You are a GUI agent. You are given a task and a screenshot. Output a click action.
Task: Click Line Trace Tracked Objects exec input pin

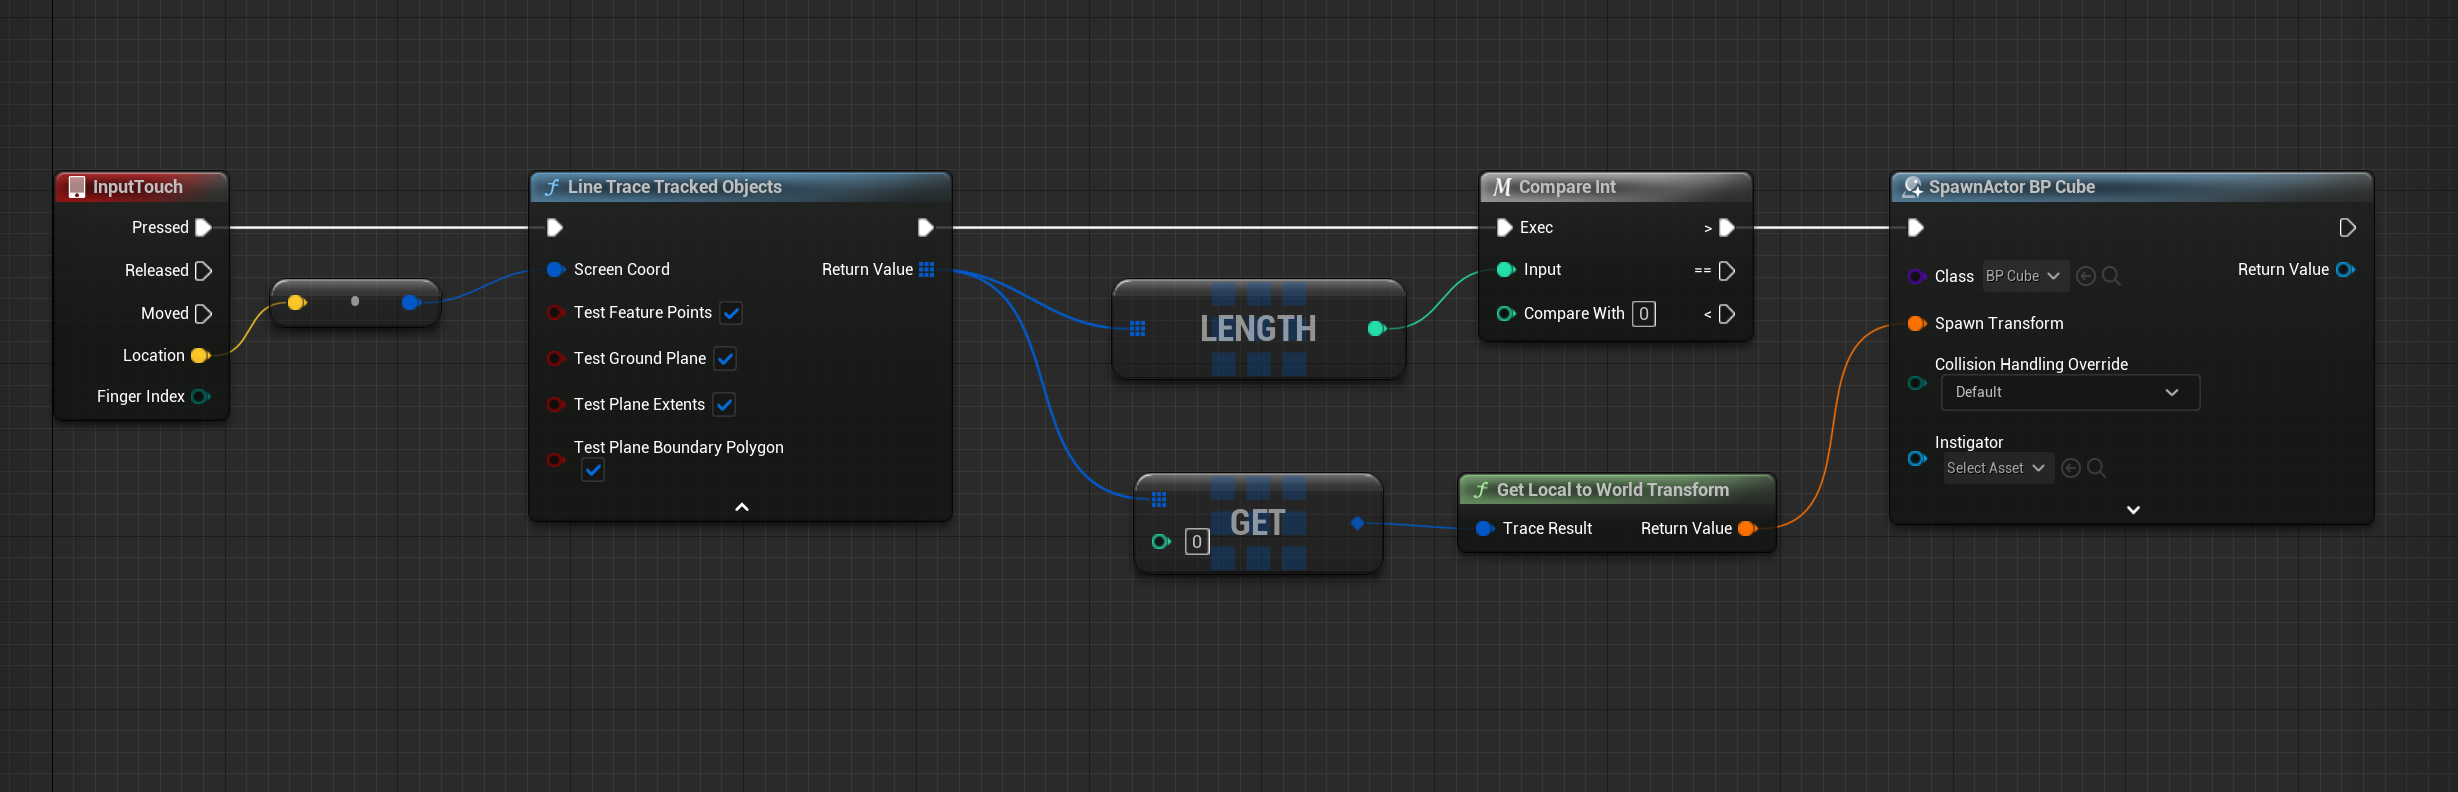pyautogui.click(x=555, y=227)
